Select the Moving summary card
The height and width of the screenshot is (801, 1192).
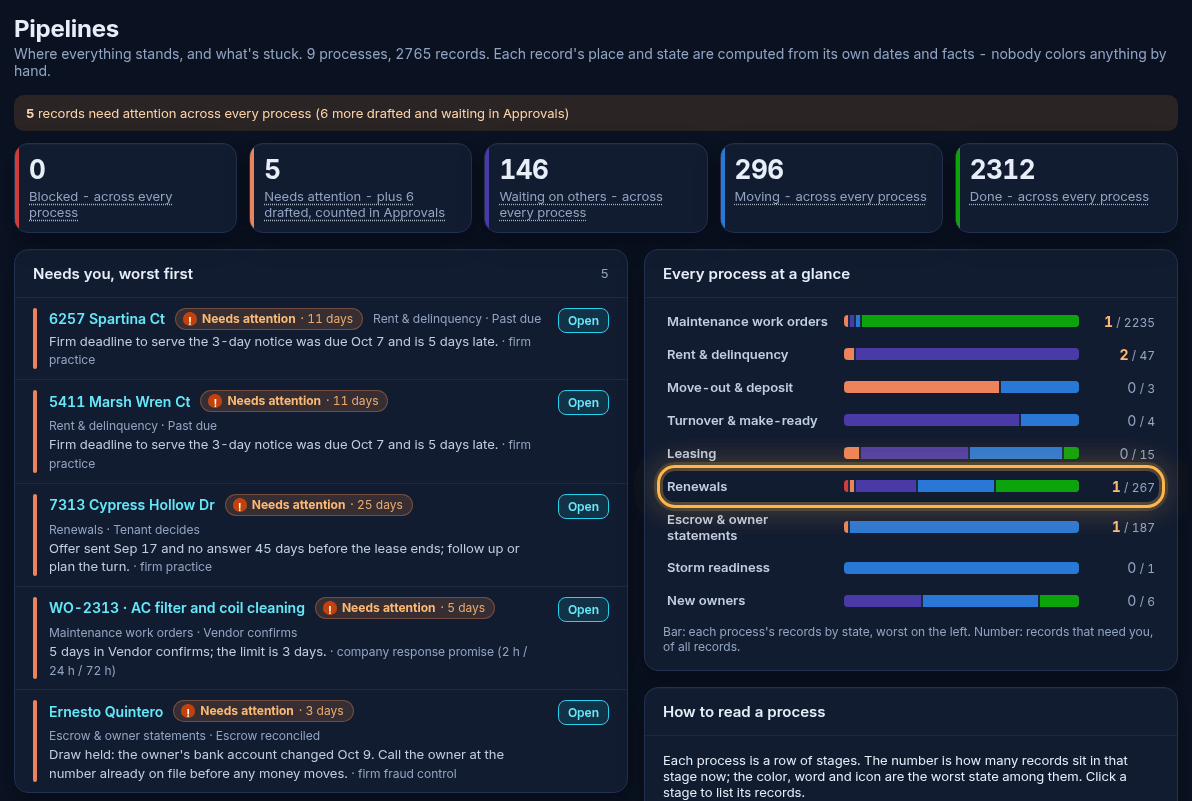(832, 188)
